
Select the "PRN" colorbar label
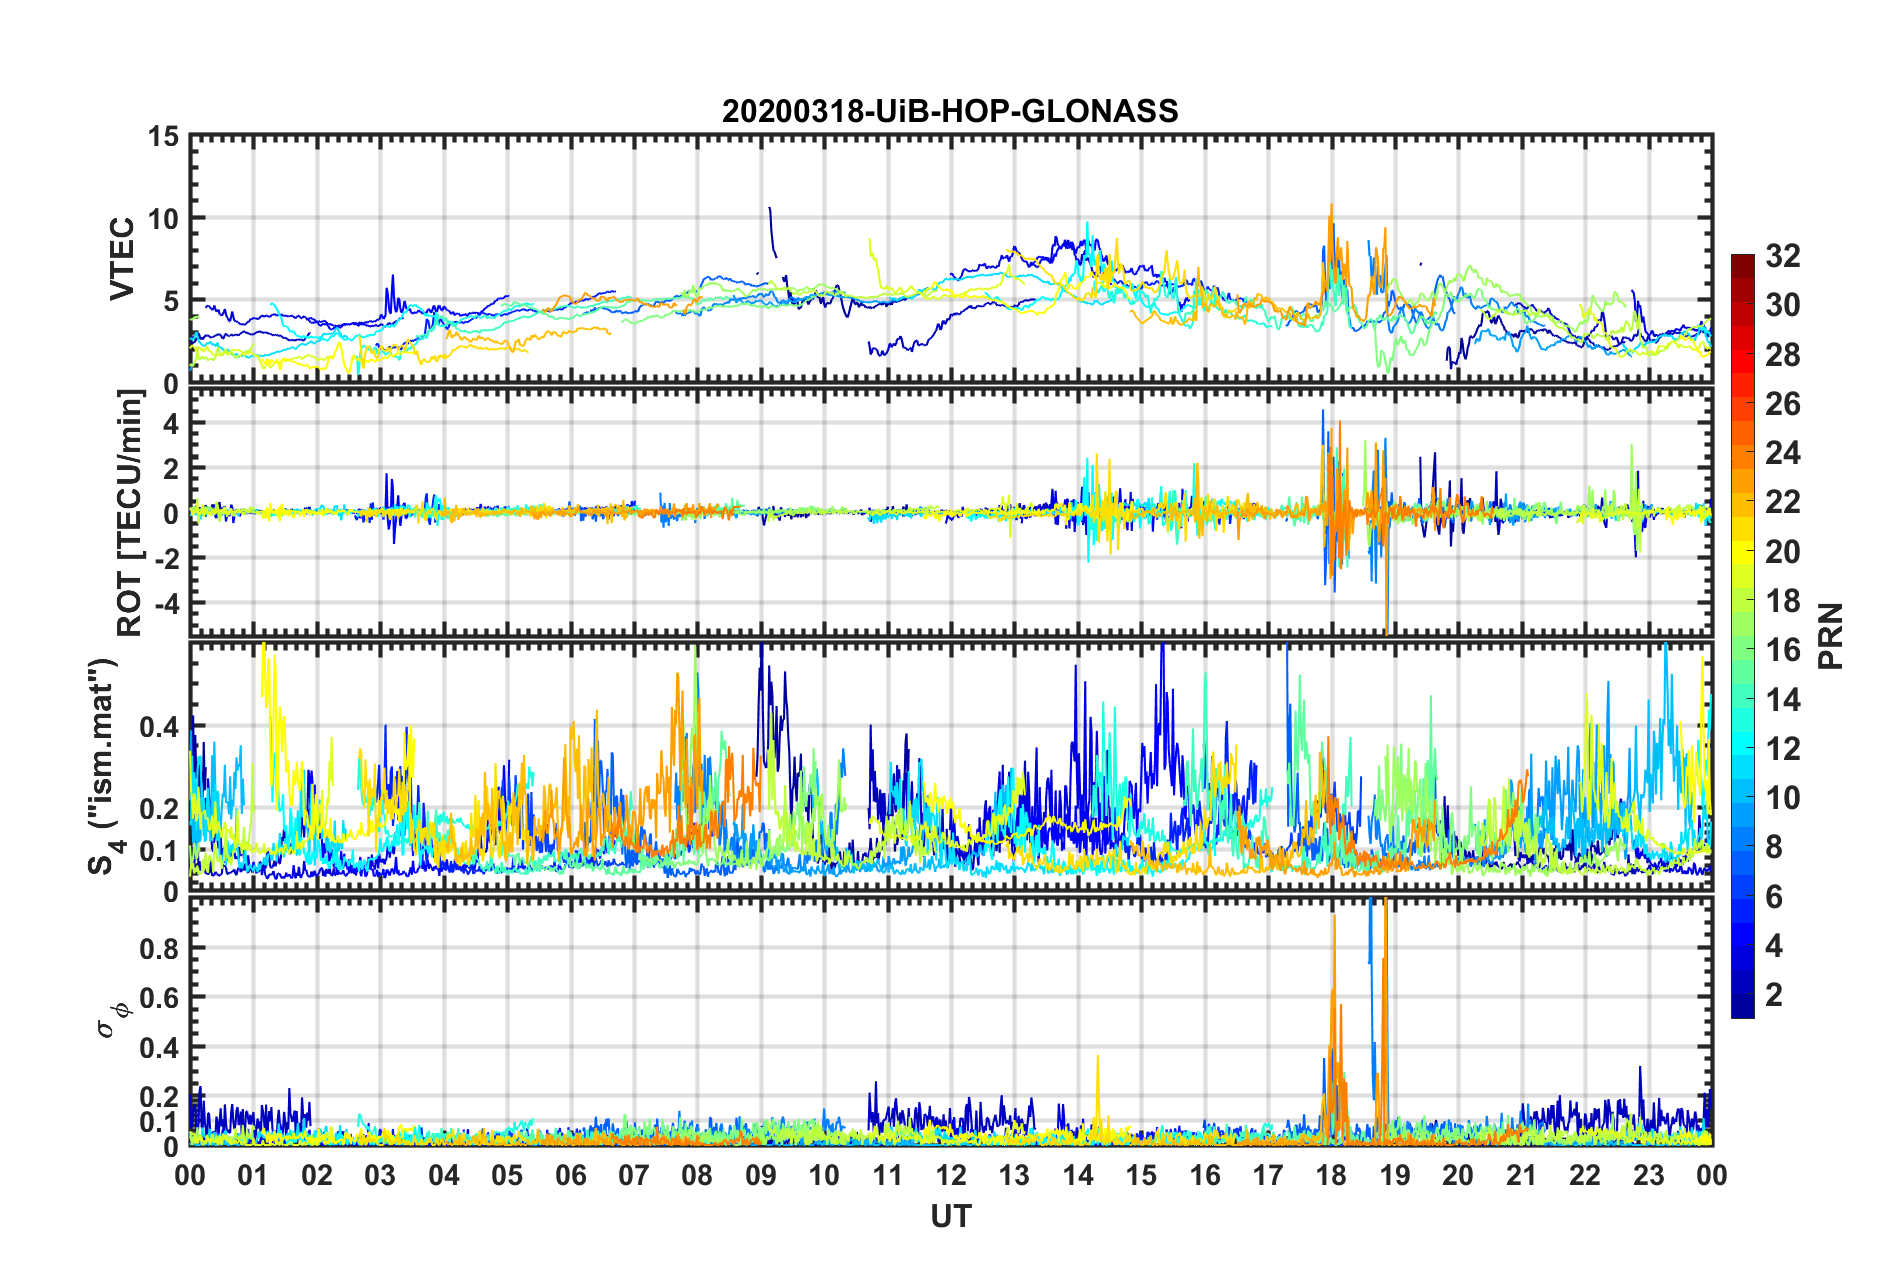tap(1830, 637)
